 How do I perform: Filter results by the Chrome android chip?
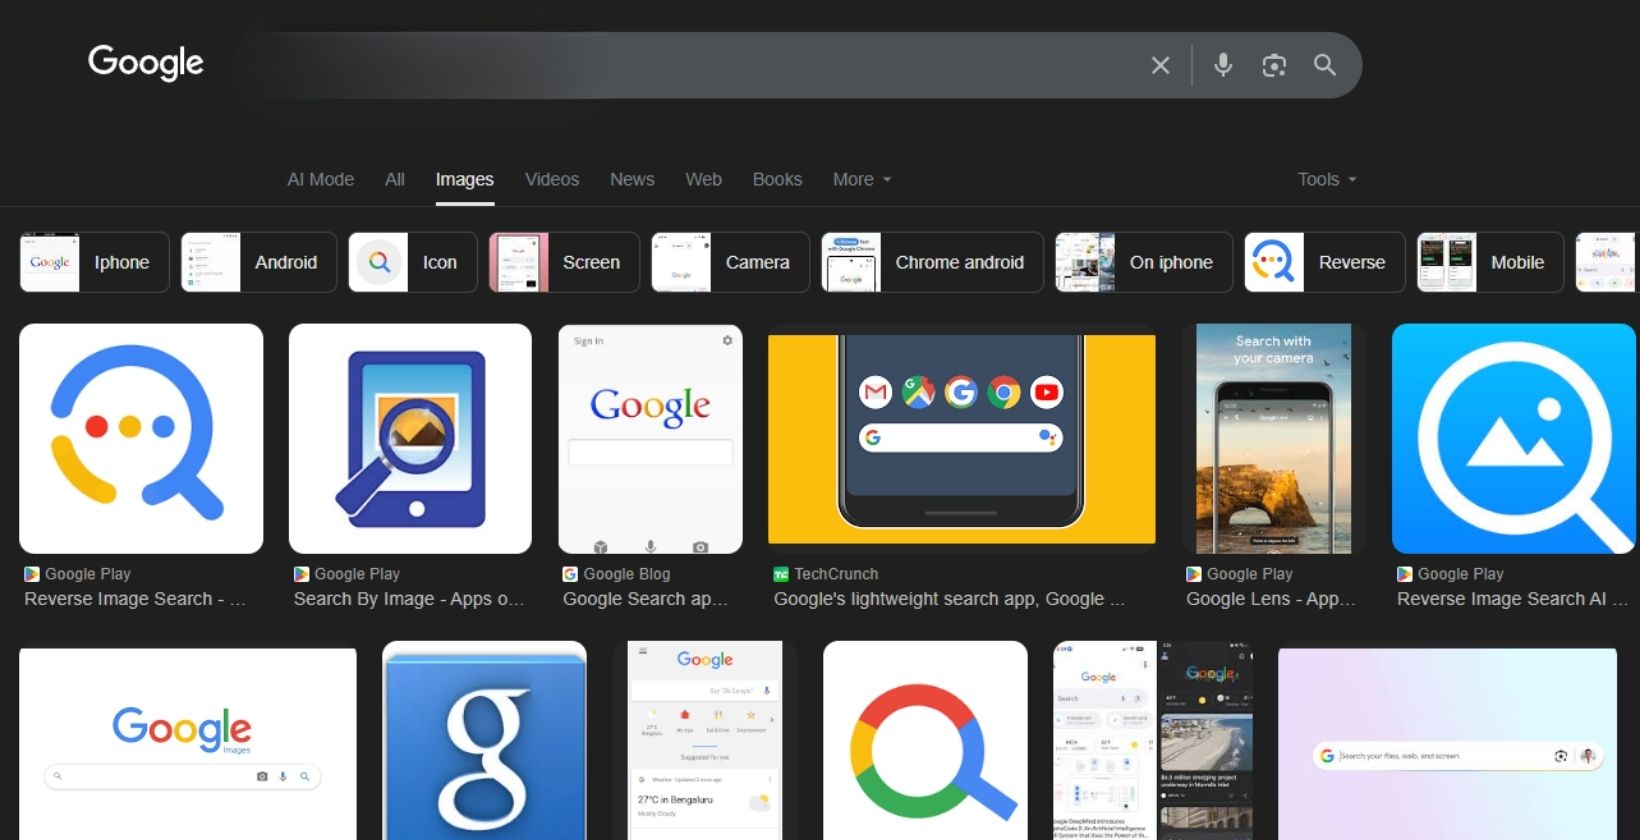(x=932, y=262)
